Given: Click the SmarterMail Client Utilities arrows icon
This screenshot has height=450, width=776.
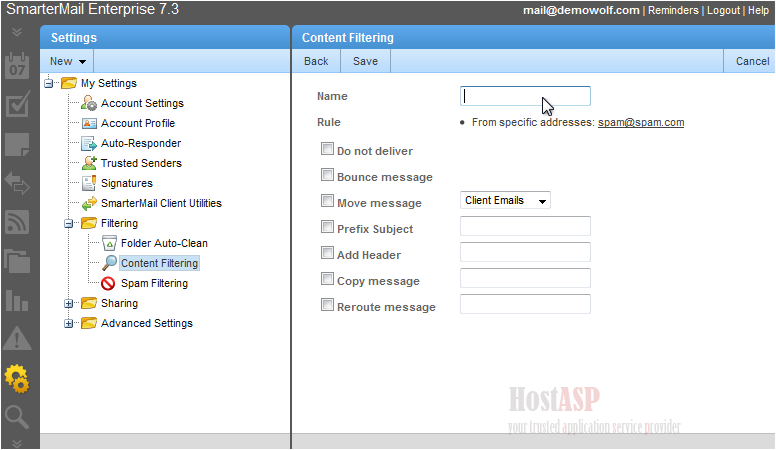Looking at the screenshot, I should 89,203.
